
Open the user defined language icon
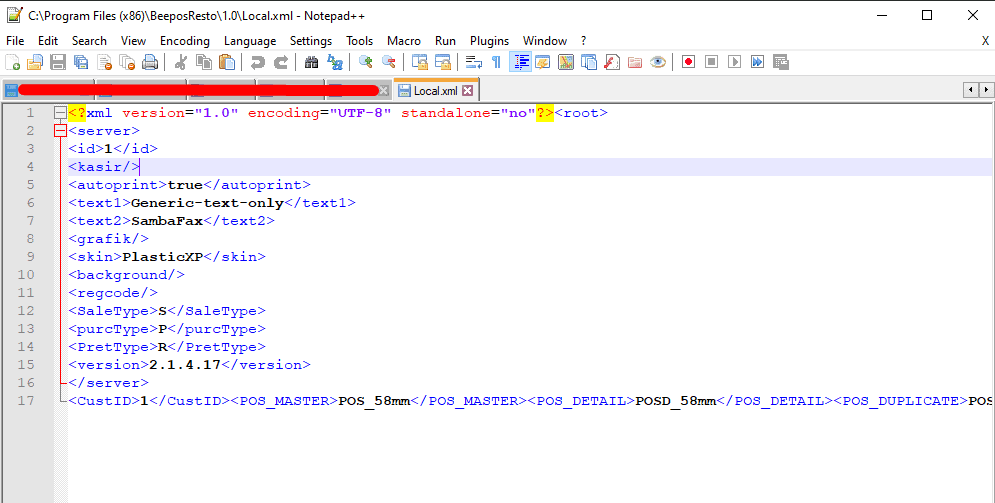(543, 62)
